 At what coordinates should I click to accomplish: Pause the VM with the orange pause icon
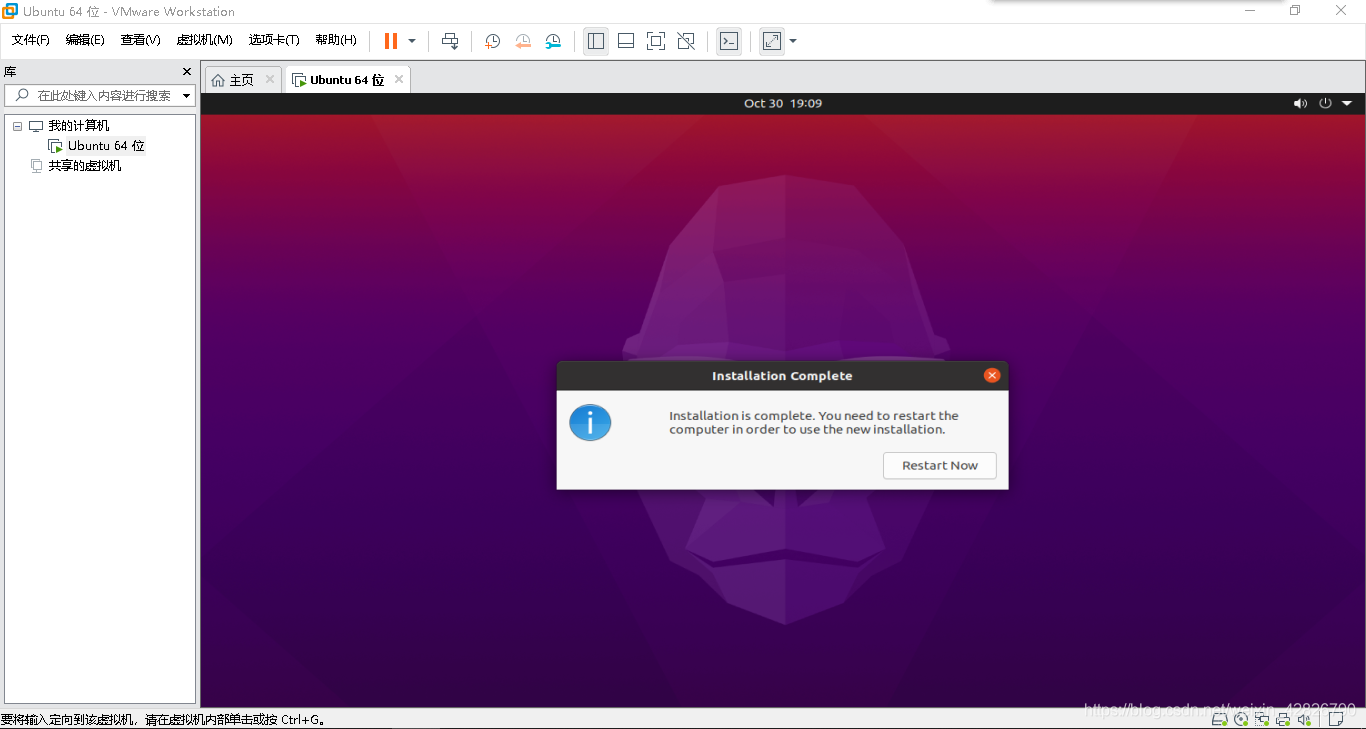point(391,41)
